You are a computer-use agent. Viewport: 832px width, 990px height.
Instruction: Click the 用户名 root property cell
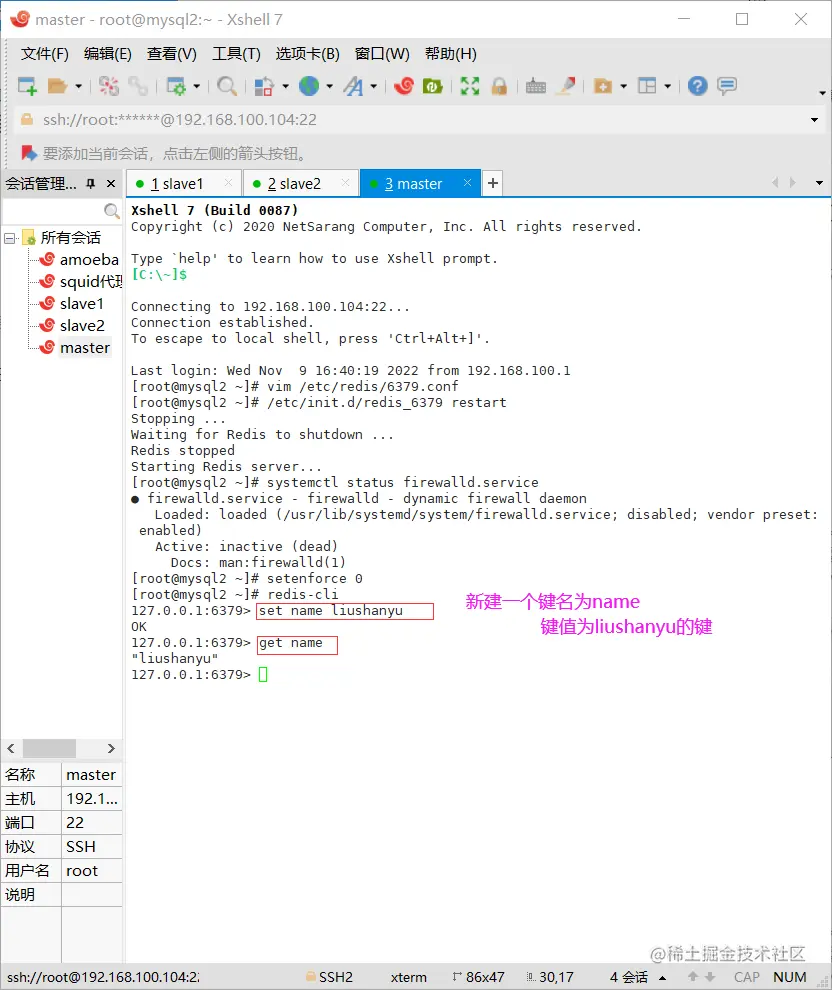pyautogui.click(x=92, y=871)
